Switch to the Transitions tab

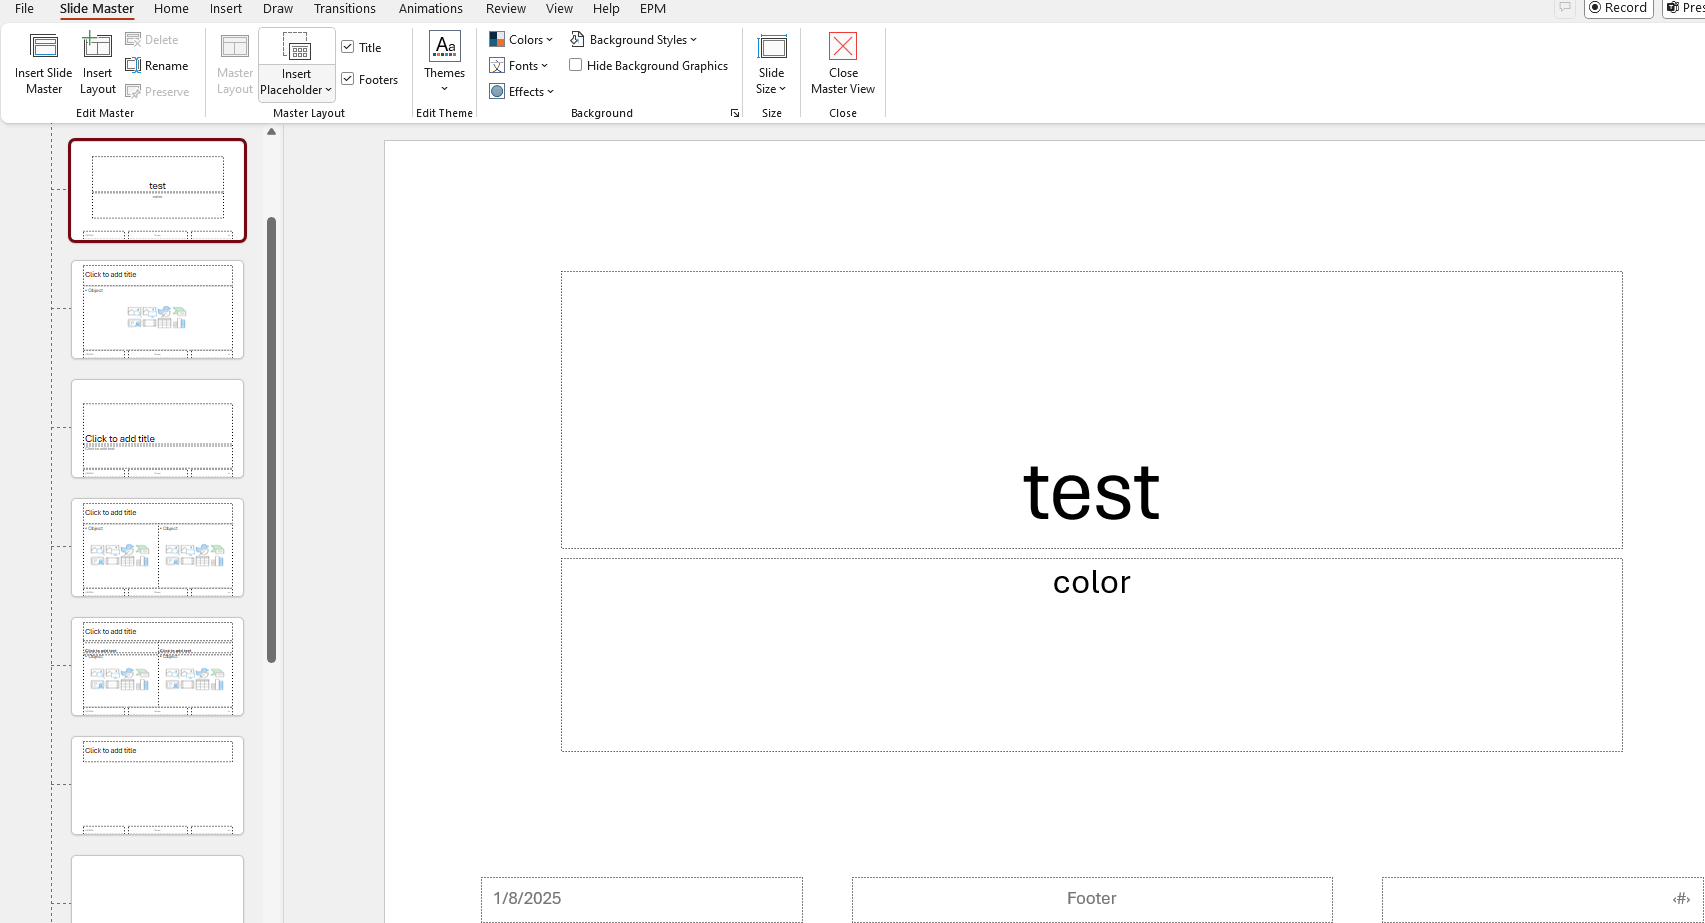(344, 9)
